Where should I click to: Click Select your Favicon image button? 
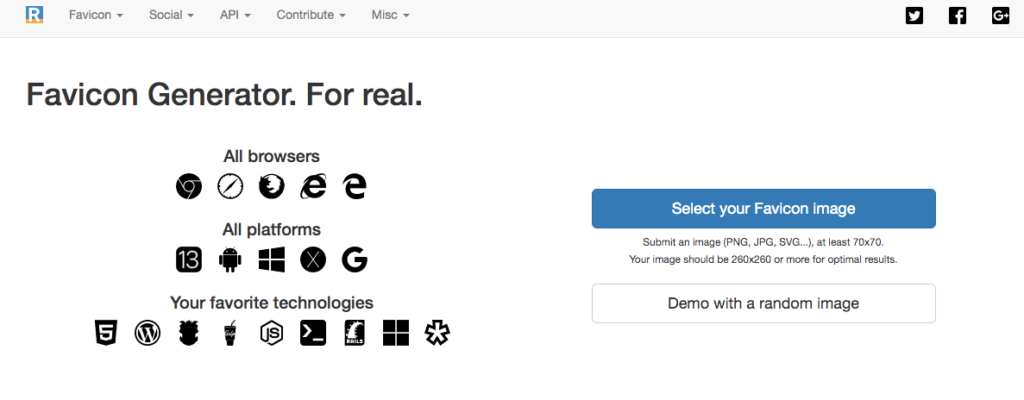point(763,209)
